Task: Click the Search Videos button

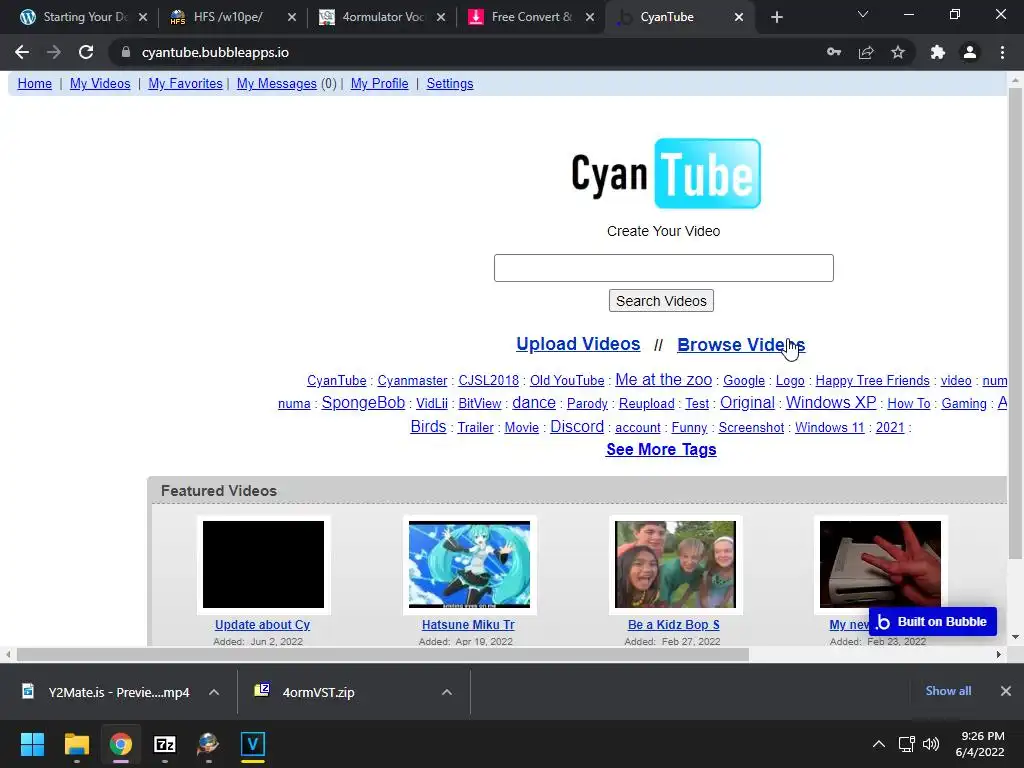Action: tap(661, 301)
